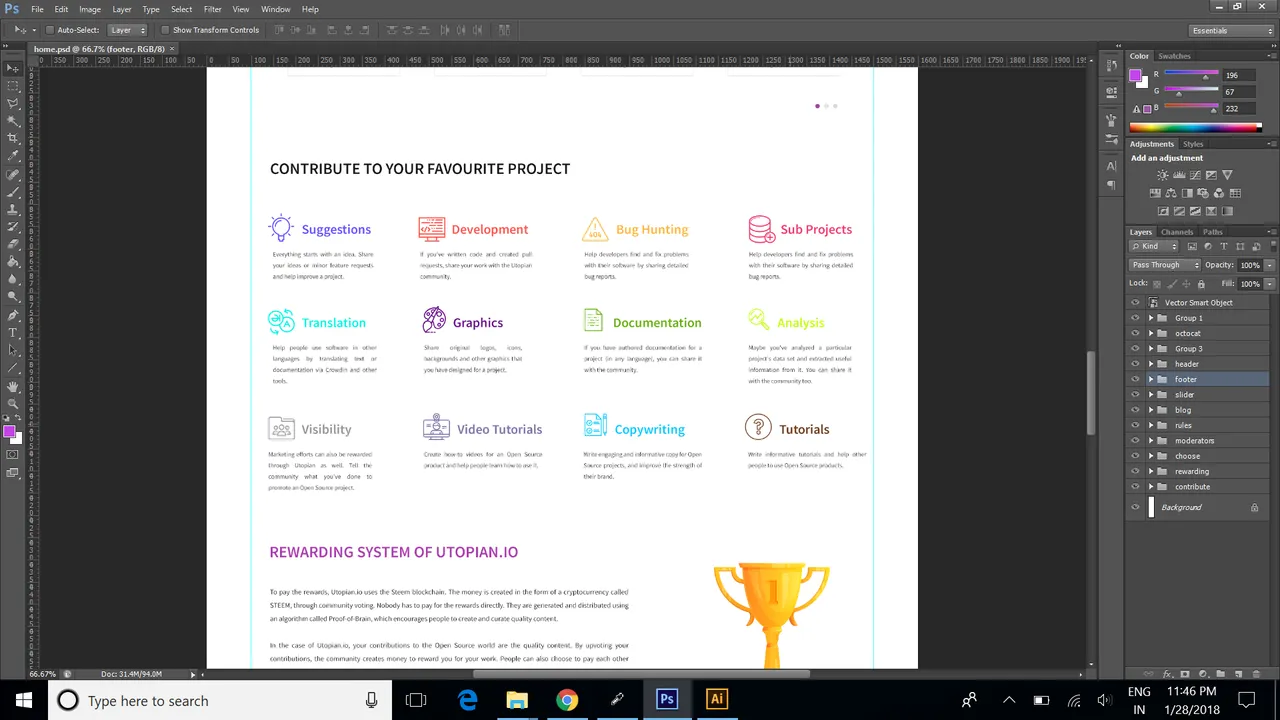
Task: Expand the blog group
Action: click(x=1151, y=410)
